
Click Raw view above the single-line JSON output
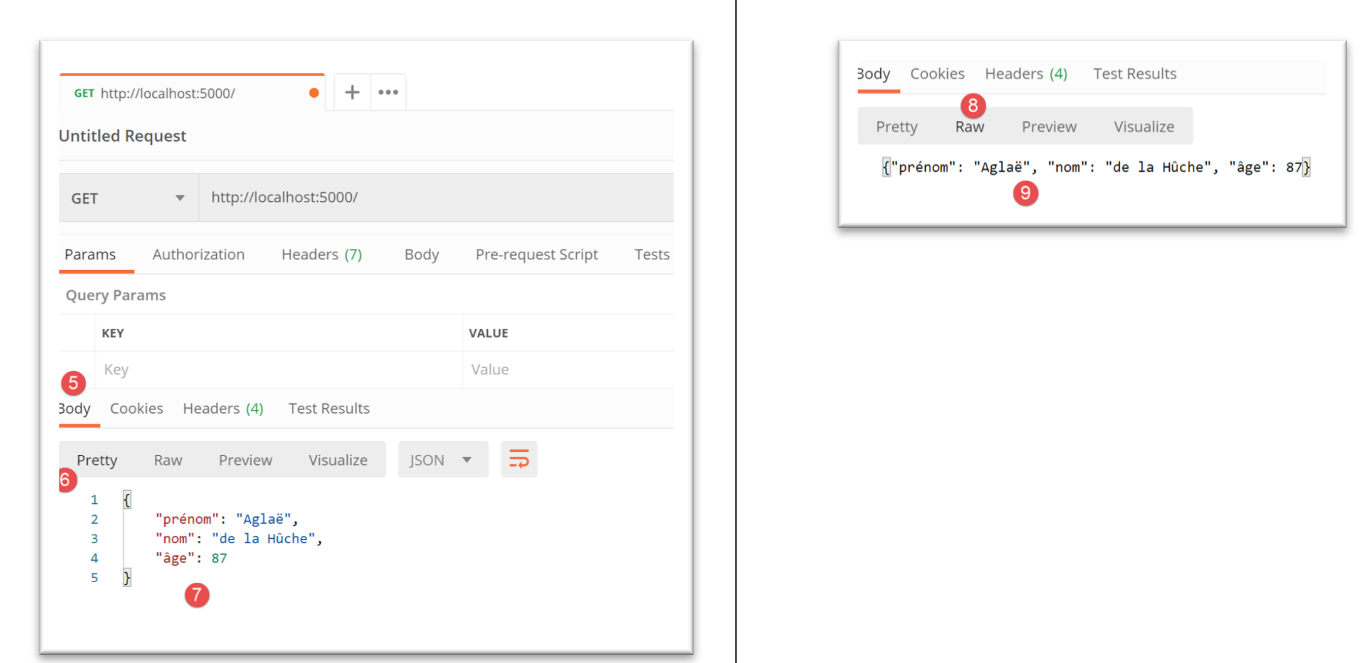click(969, 127)
